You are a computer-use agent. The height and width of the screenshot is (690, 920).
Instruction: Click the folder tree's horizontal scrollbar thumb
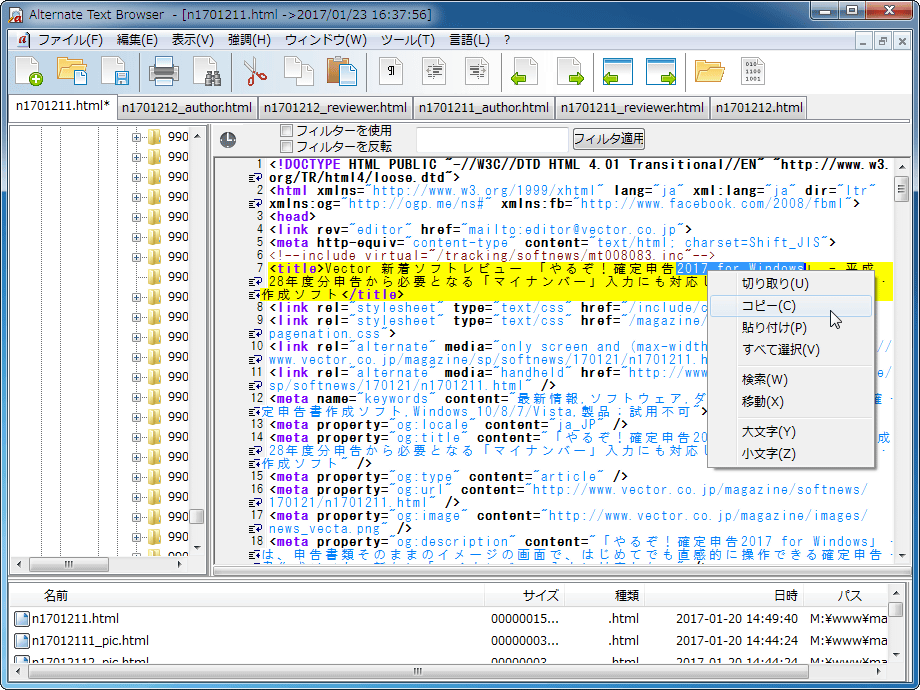pos(69,564)
